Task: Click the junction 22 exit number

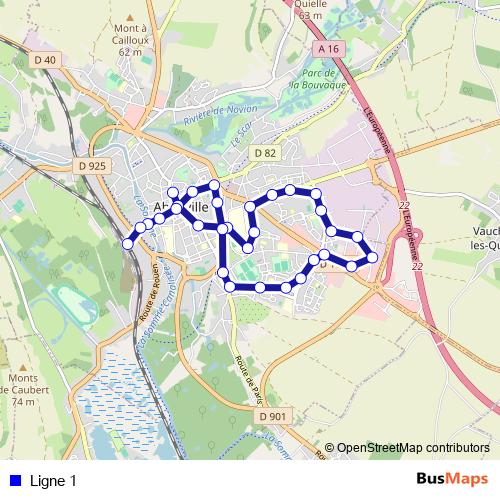Action: 404,206
